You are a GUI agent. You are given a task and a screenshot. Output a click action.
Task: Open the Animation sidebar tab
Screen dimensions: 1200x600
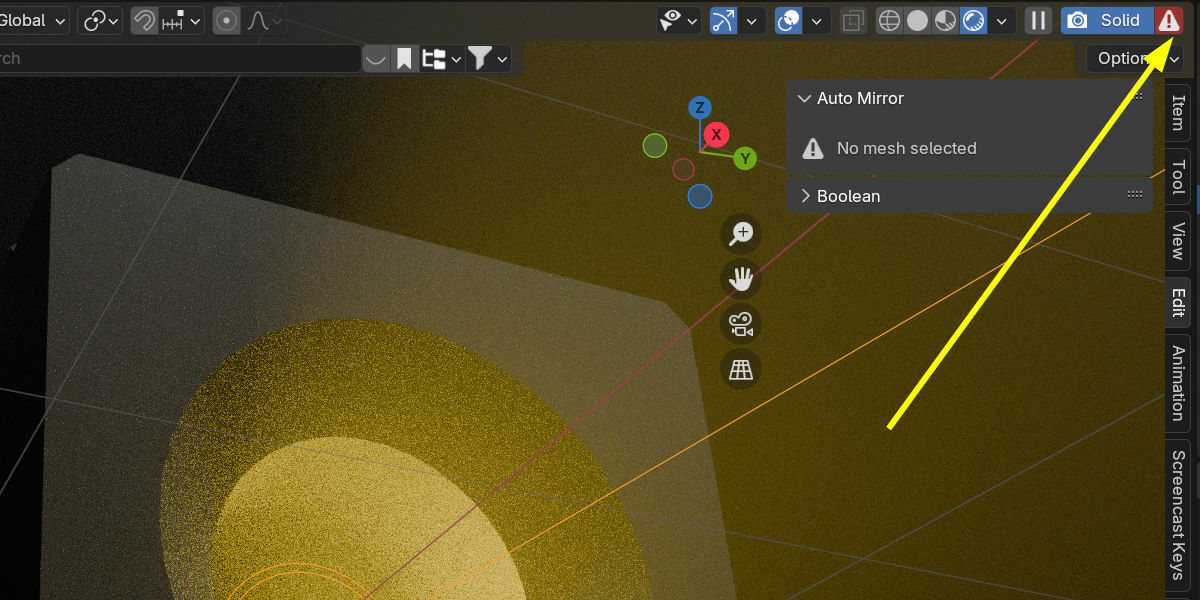point(1178,382)
